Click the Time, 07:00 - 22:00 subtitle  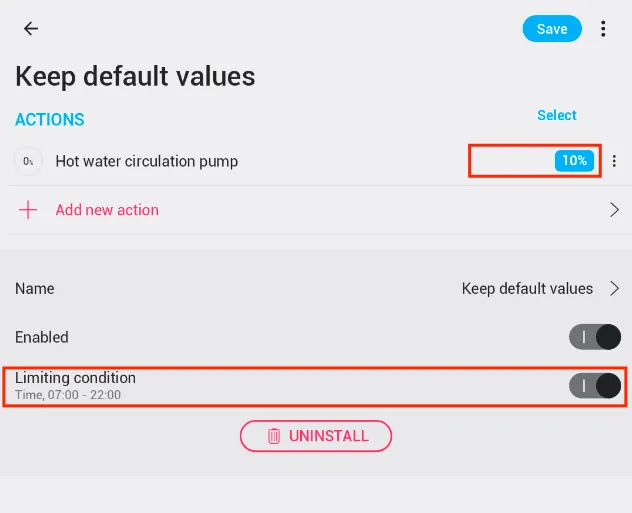(68, 395)
